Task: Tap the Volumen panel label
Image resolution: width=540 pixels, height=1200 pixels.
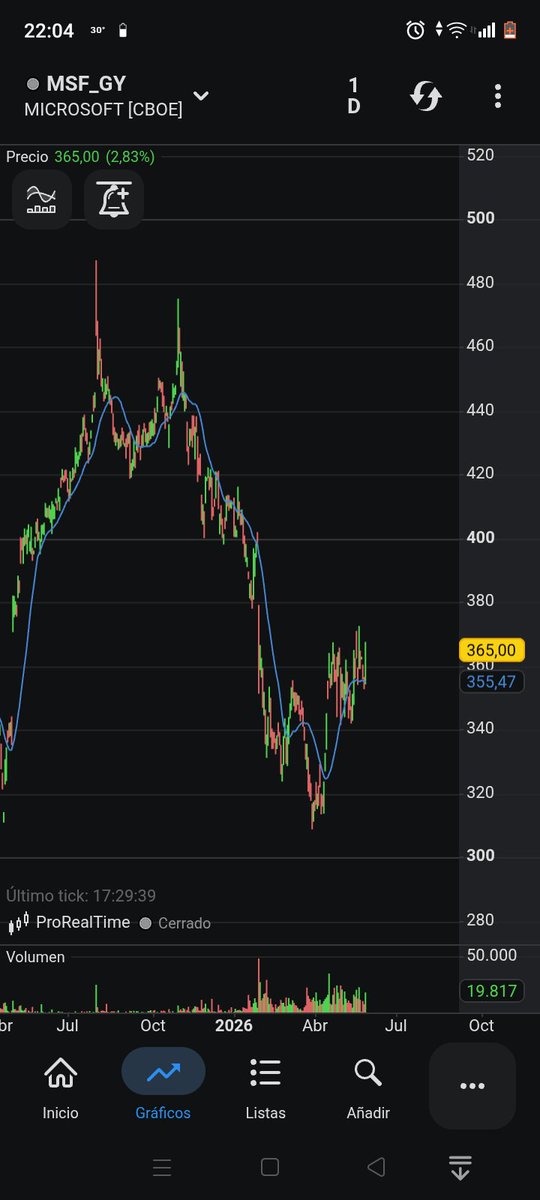Action: [35, 957]
